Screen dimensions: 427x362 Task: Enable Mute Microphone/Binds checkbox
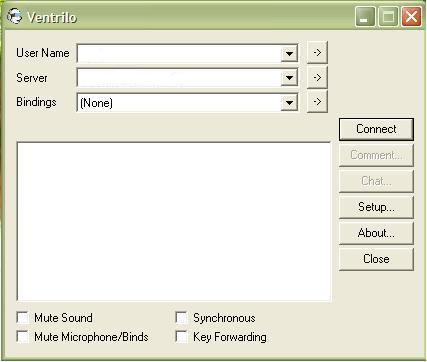pos(23,337)
